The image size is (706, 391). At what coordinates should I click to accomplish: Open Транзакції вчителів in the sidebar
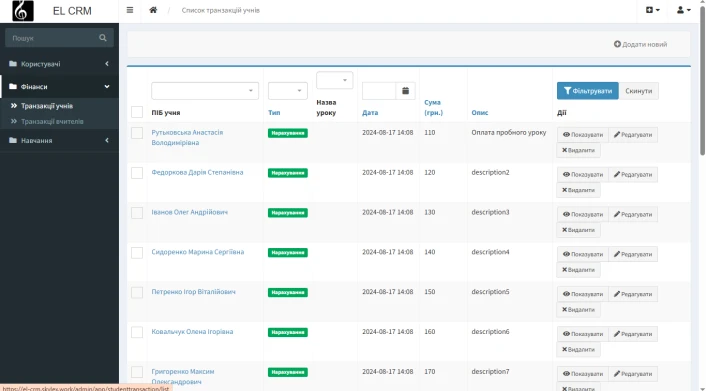click(52, 122)
